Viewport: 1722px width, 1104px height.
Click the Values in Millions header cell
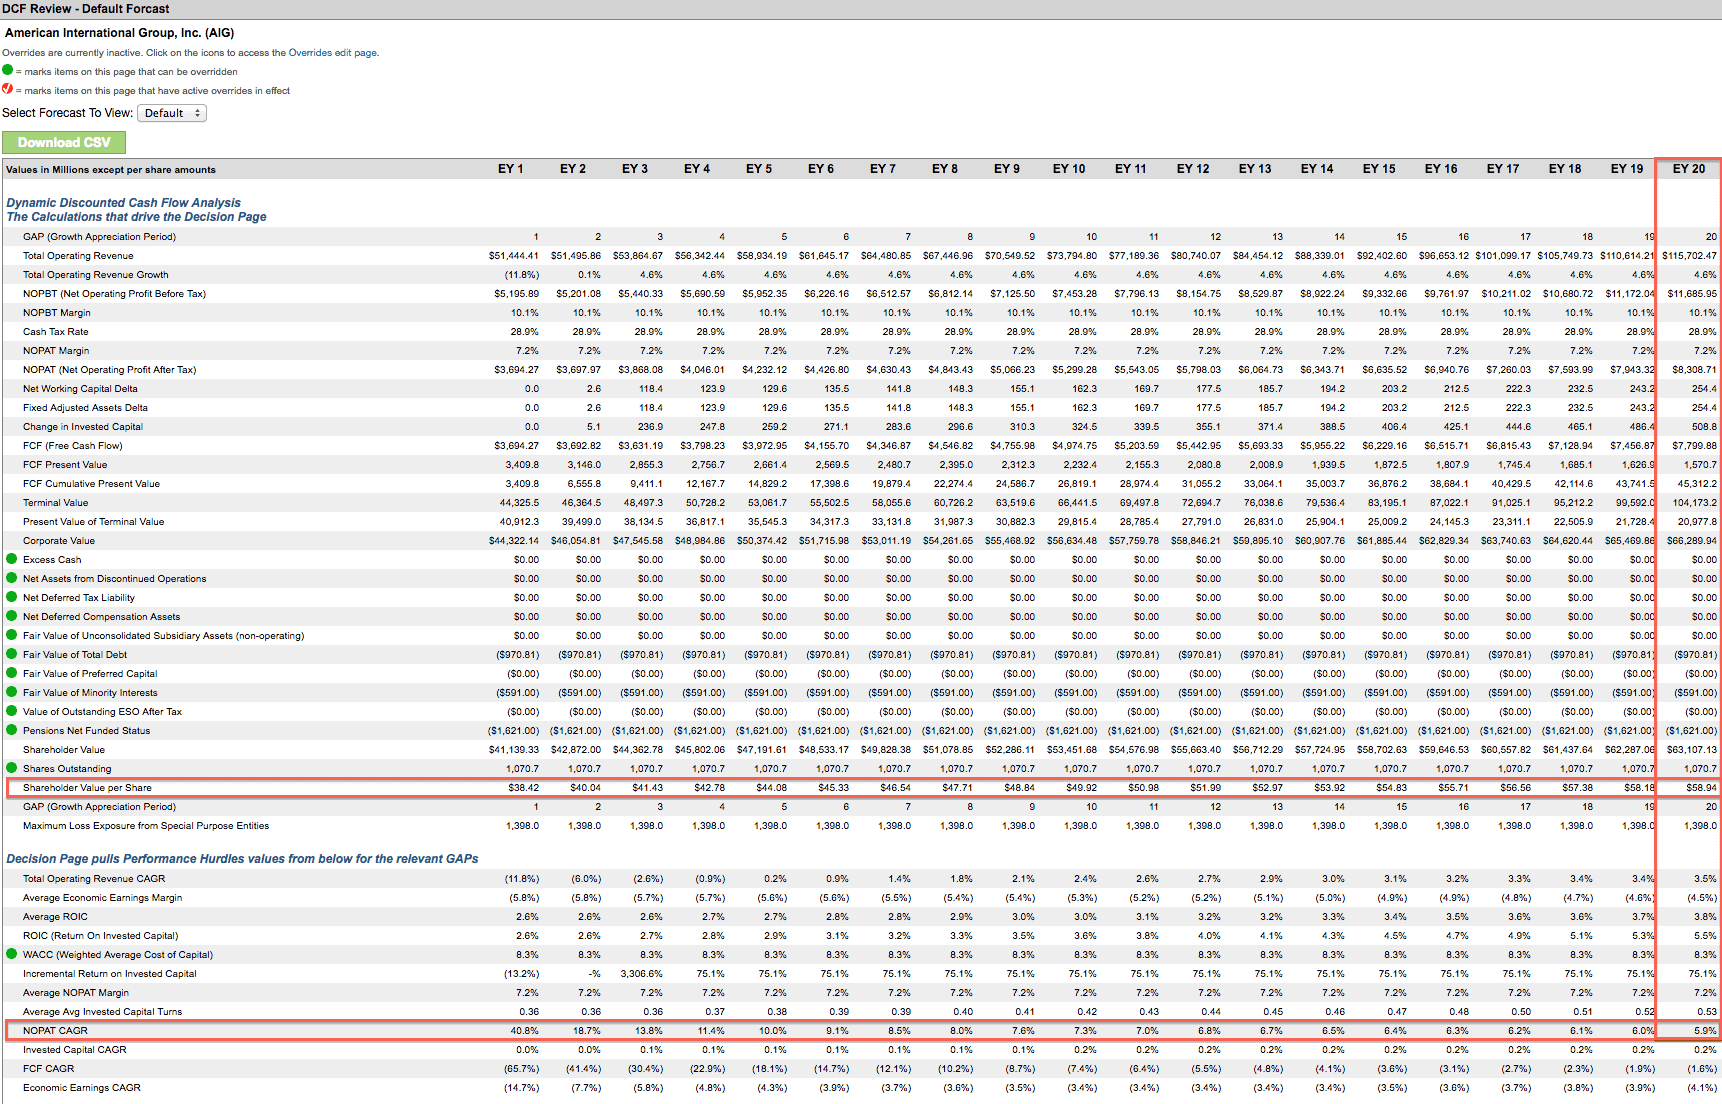point(111,170)
